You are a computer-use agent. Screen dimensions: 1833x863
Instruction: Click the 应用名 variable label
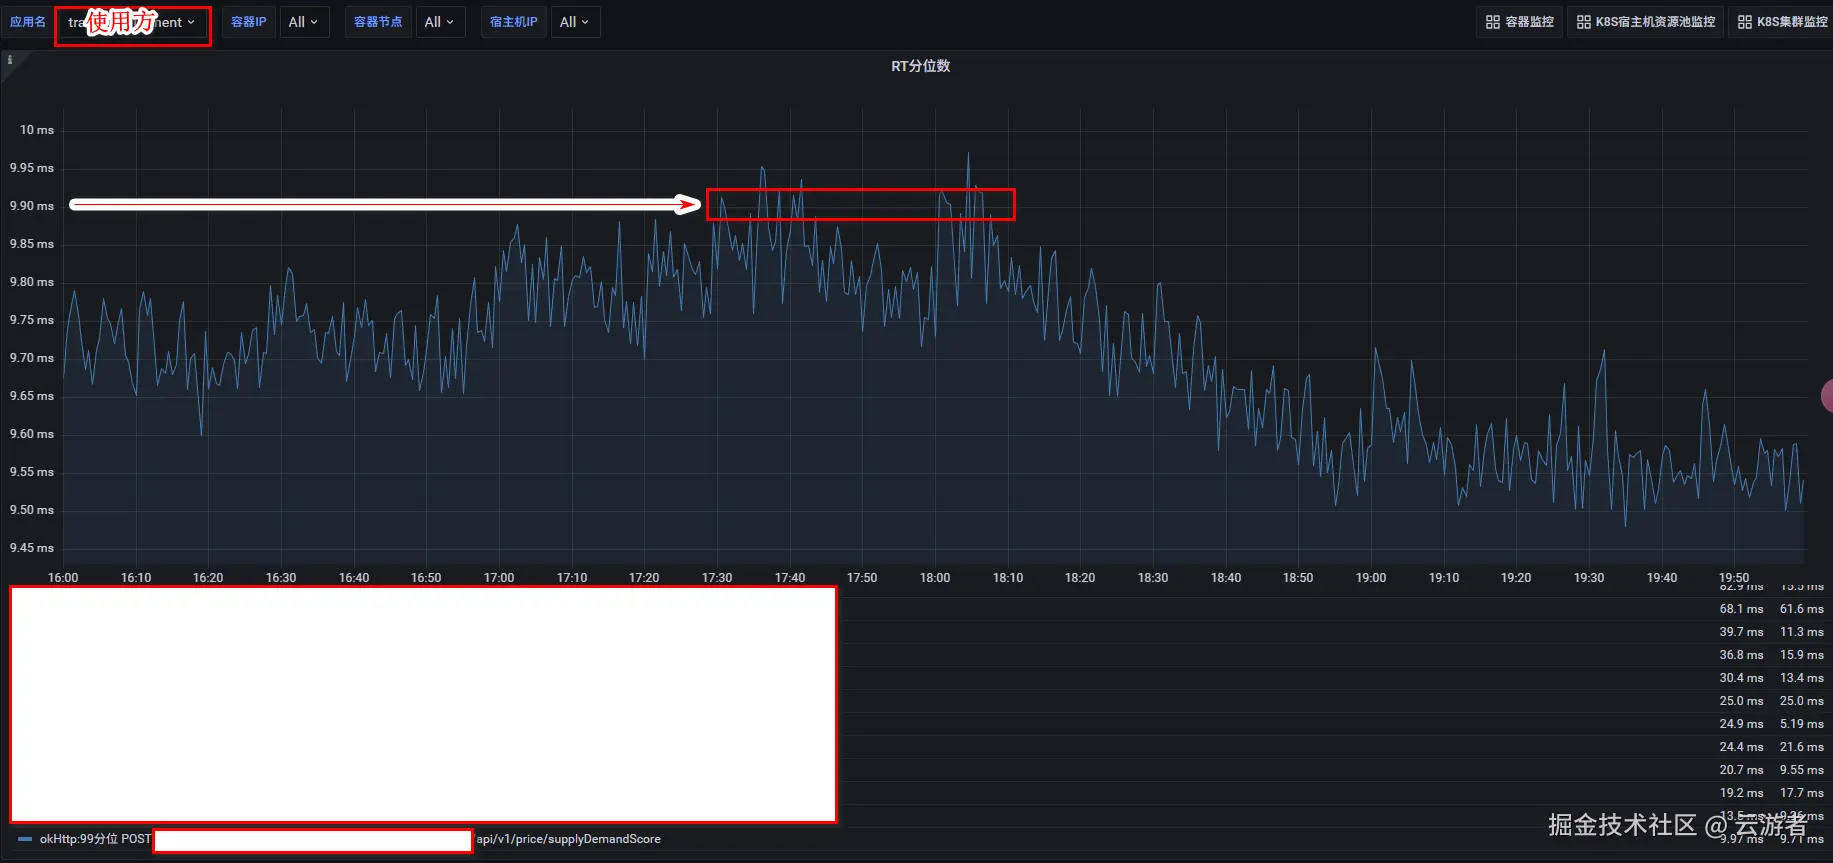click(28, 22)
